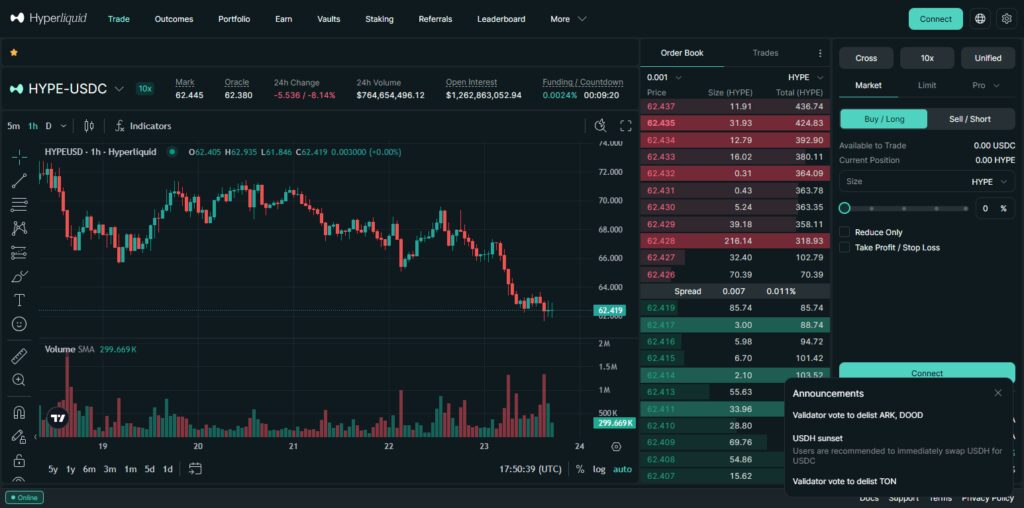The height and width of the screenshot is (508, 1024).
Task: Toggle the Unified account mode button
Action: [x=988, y=58]
